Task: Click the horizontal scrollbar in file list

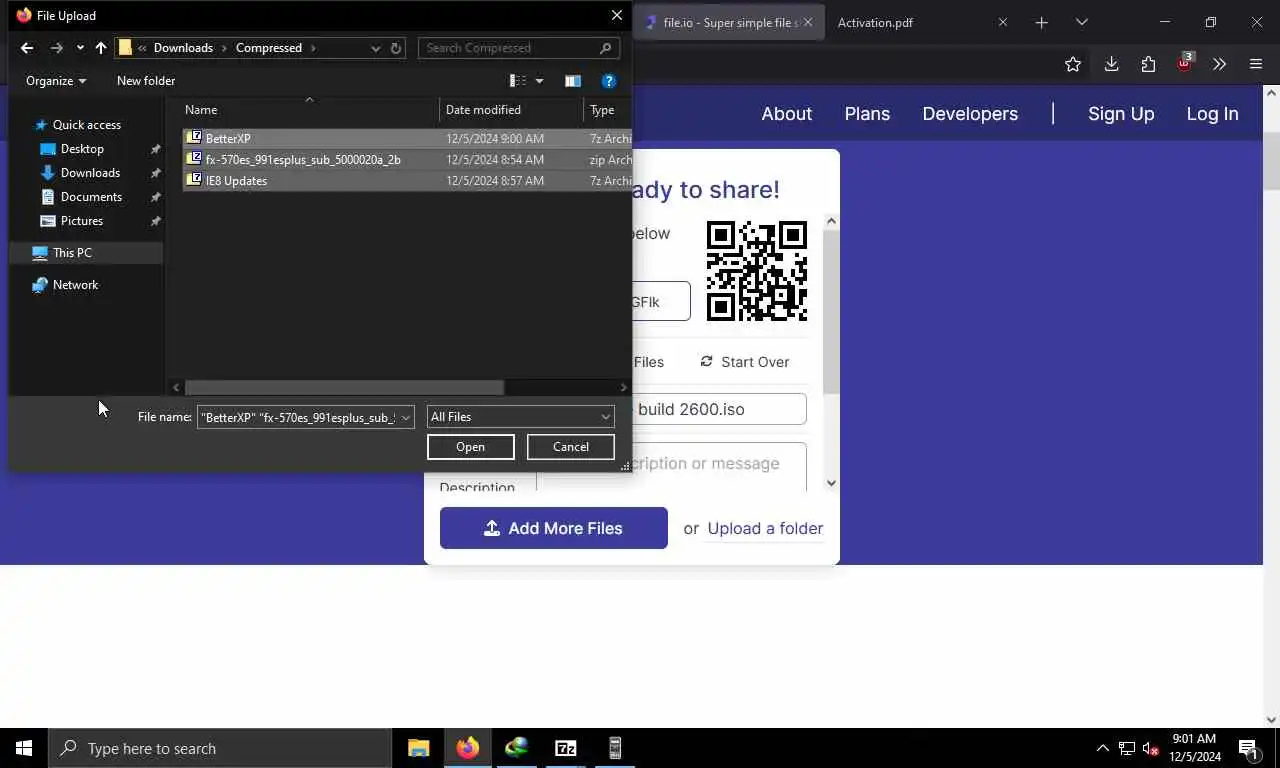Action: coord(344,388)
